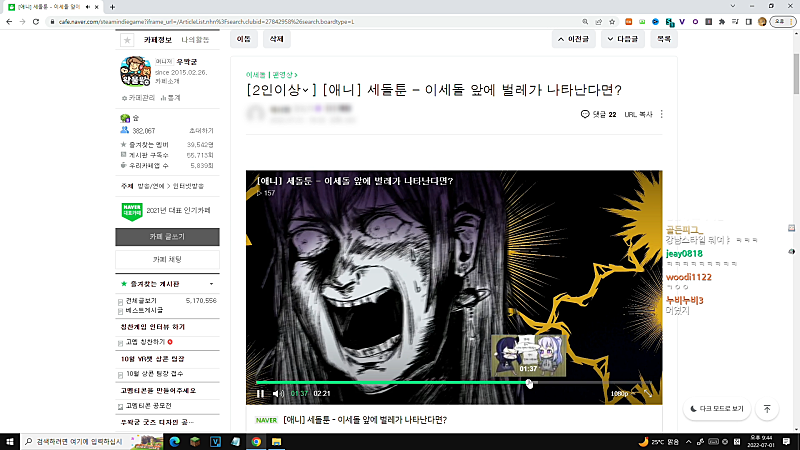The image size is (800, 450).
Task: Open the 통계 statistics link
Action: [170, 98]
